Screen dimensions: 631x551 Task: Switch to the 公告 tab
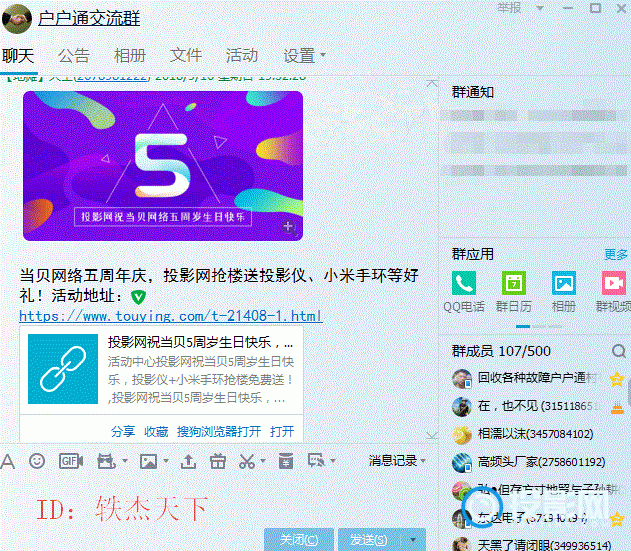coord(74,56)
